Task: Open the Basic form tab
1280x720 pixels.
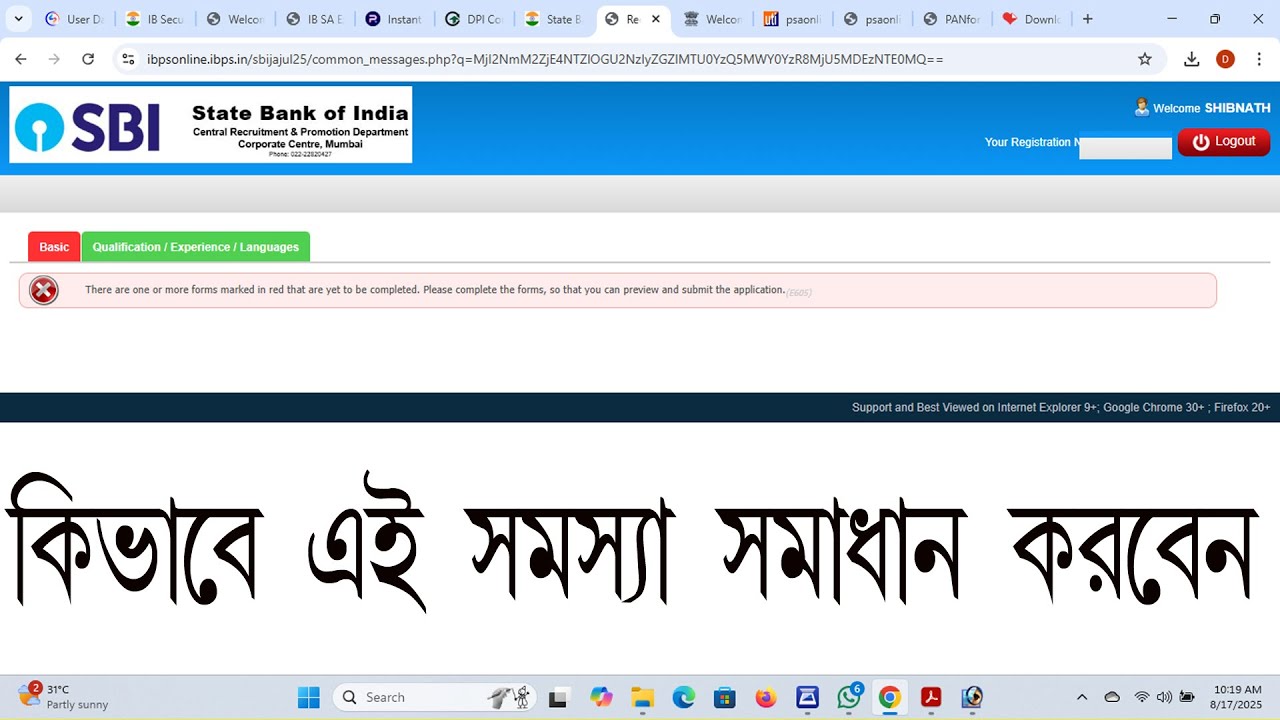Action: (54, 247)
